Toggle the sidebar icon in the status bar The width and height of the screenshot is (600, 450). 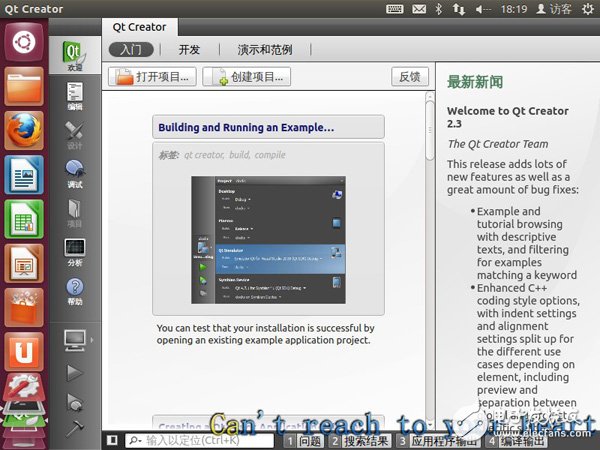pyautogui.click(x=112, y=440)
